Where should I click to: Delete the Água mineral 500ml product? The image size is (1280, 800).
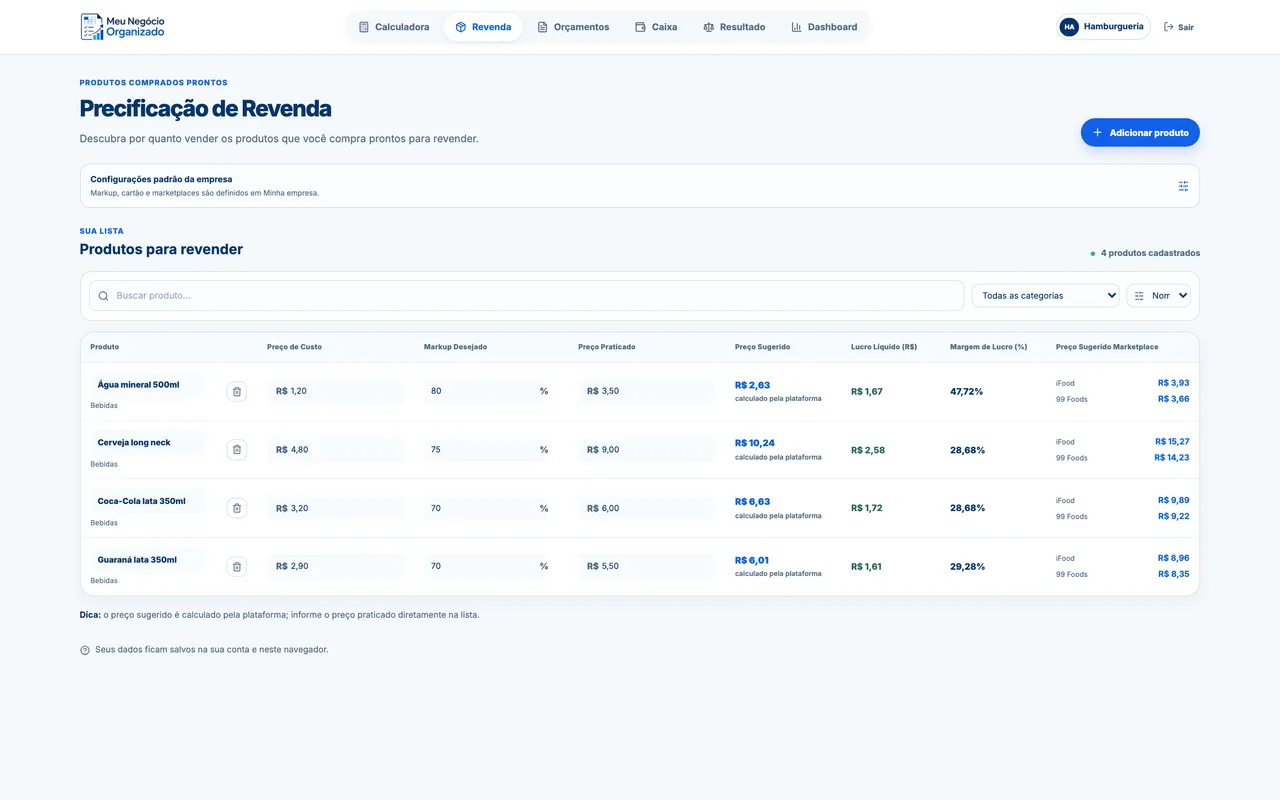pyautogui.click(x=237, y=392)
